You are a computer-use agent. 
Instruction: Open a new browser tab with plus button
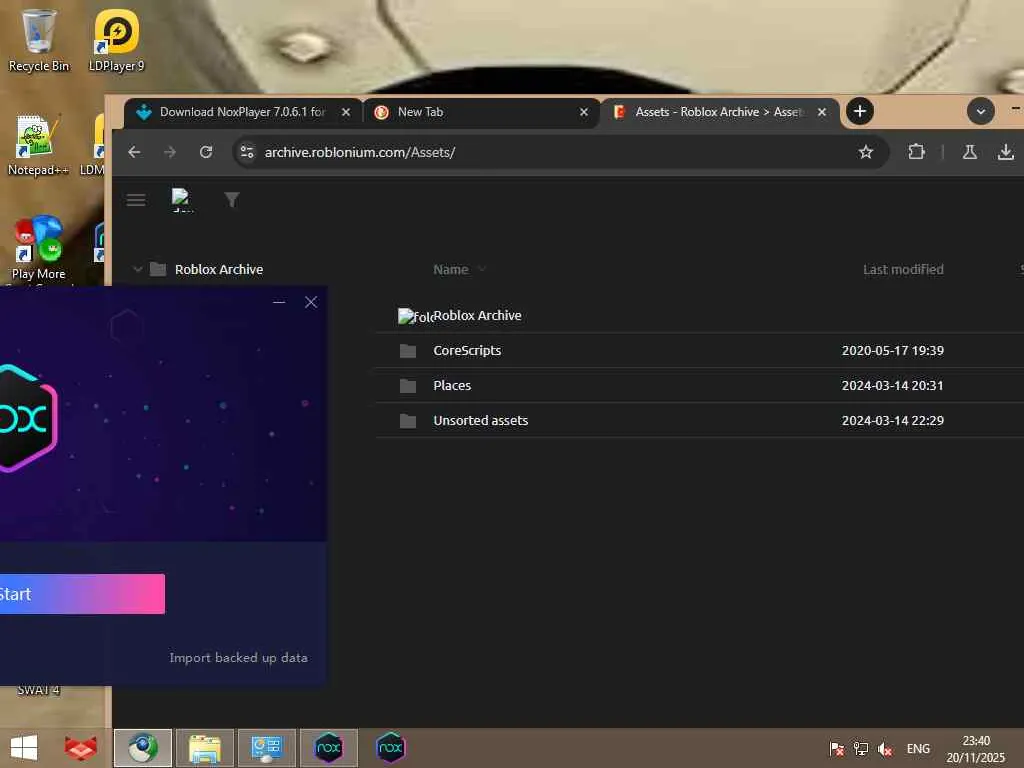860,111
